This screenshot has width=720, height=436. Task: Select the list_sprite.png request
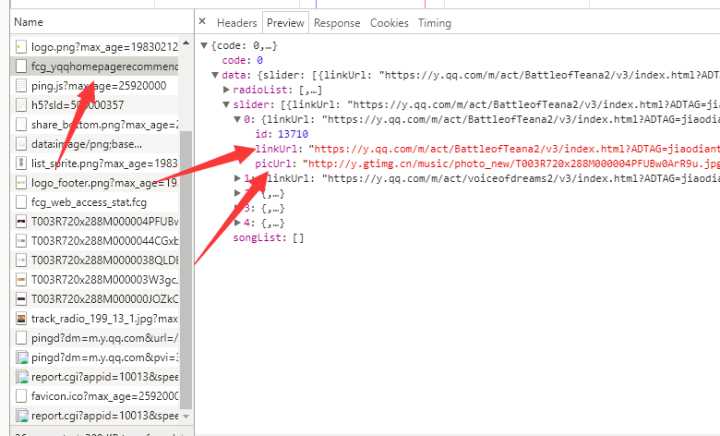(95, 163)
